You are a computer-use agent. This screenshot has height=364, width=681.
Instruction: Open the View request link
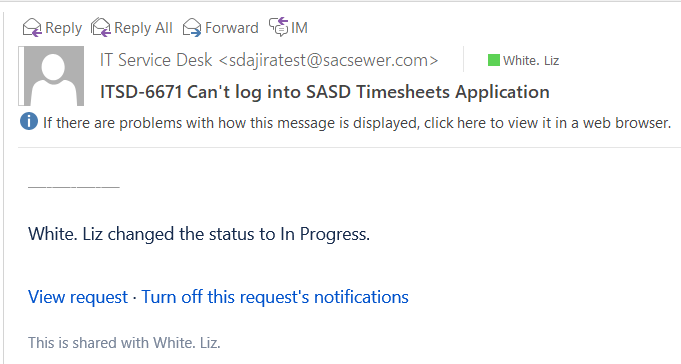78,297
